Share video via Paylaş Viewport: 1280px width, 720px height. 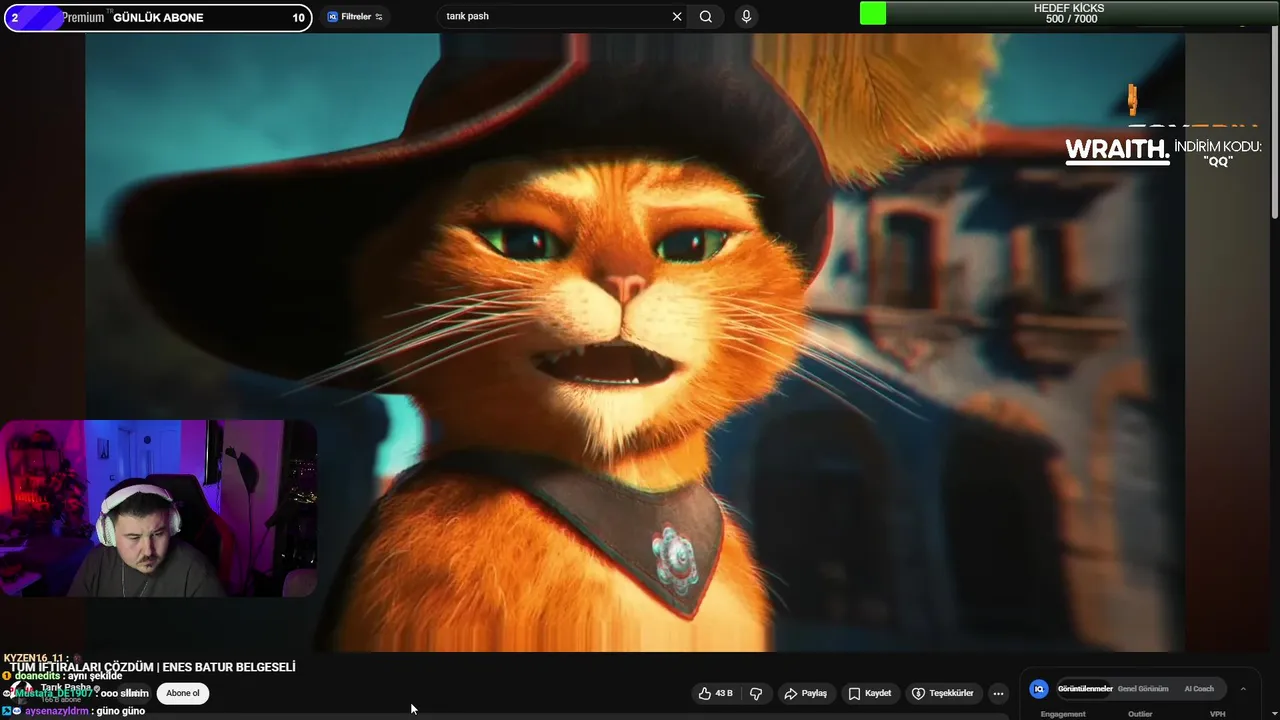click(805, 693)
